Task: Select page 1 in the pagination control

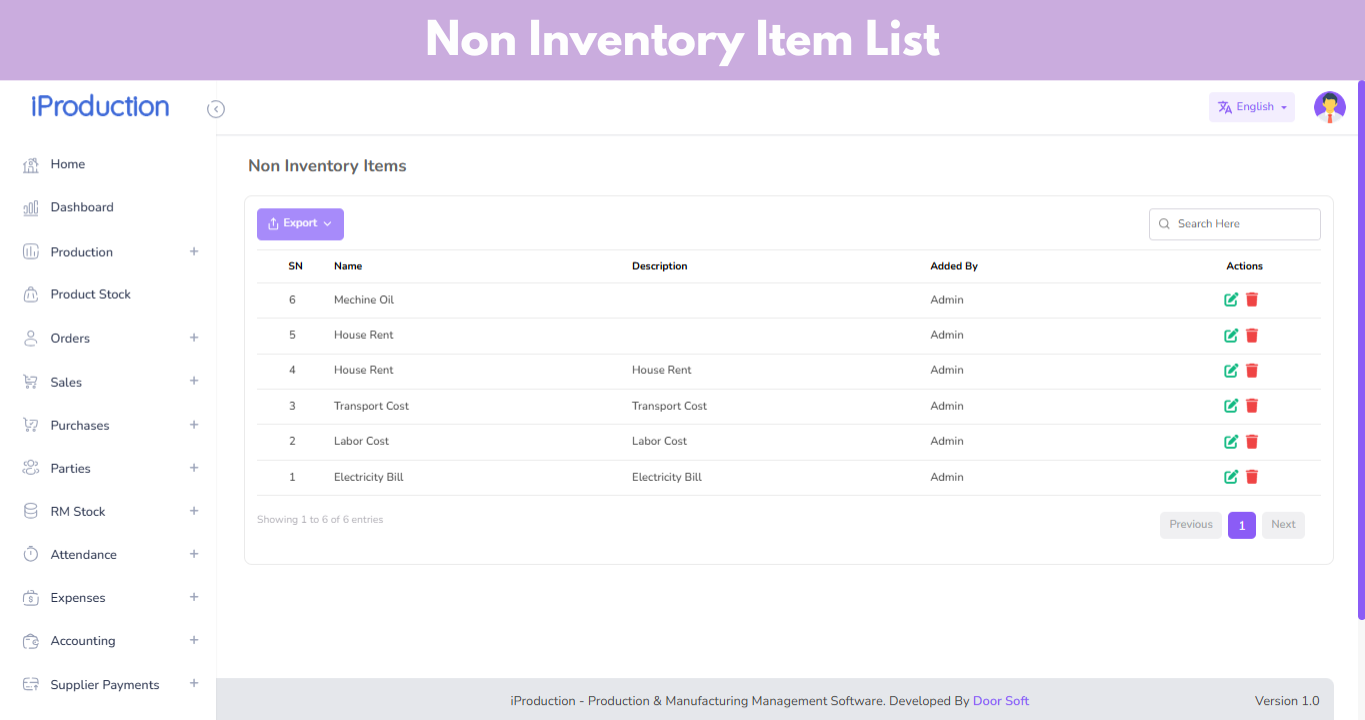Action: [1241, 525]
